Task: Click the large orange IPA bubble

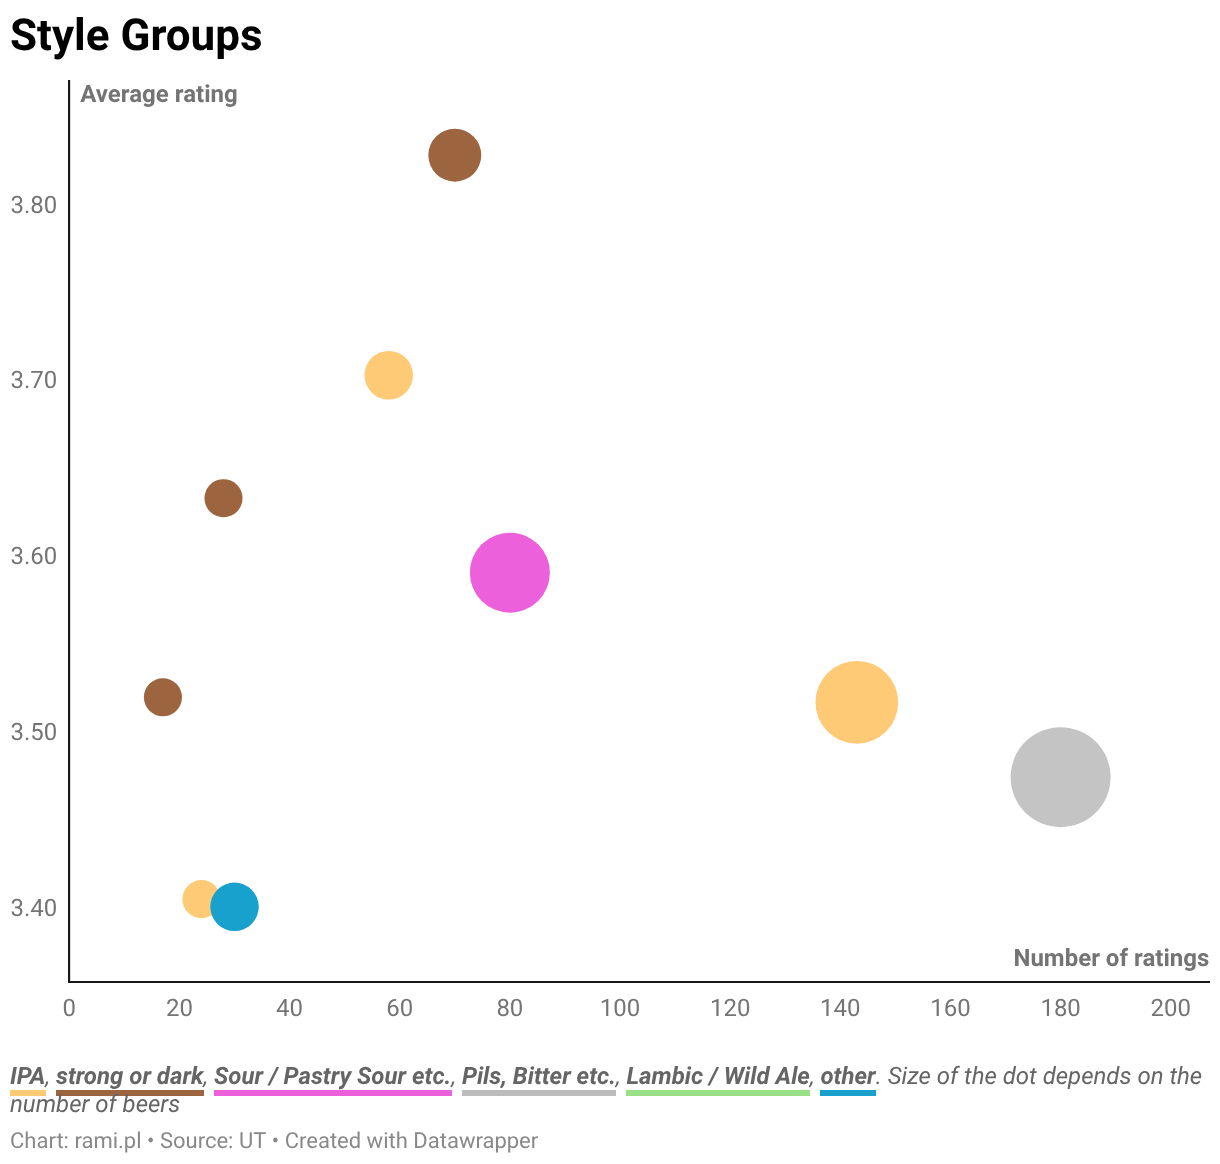Action: click(856, 702)
